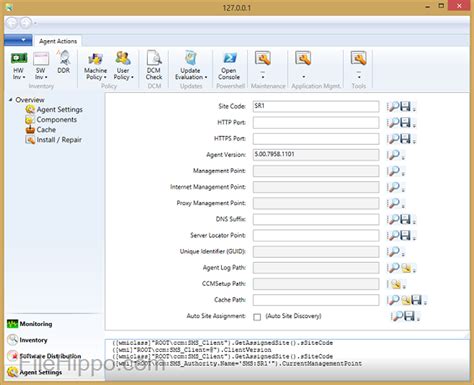Image resolution: width=474 pixels, height=385 pixels.
Task: Open Install / Repair tree item
Action: coord(59,140)
